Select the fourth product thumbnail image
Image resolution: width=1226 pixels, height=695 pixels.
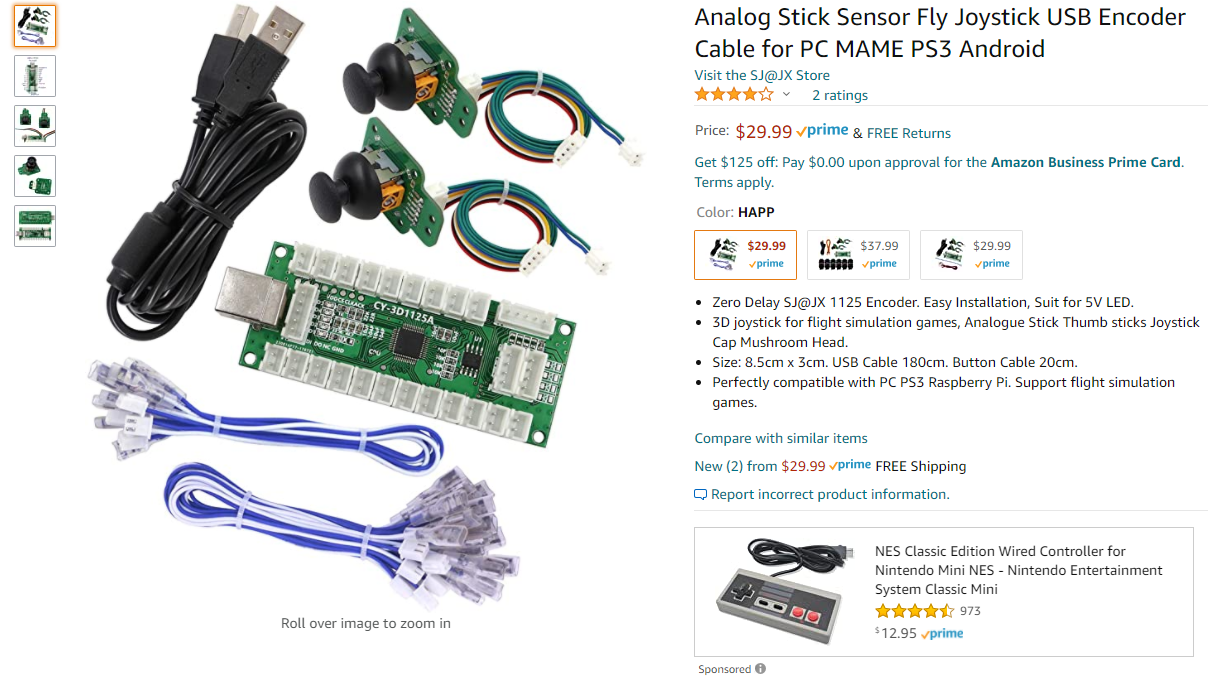coord(35,176)
